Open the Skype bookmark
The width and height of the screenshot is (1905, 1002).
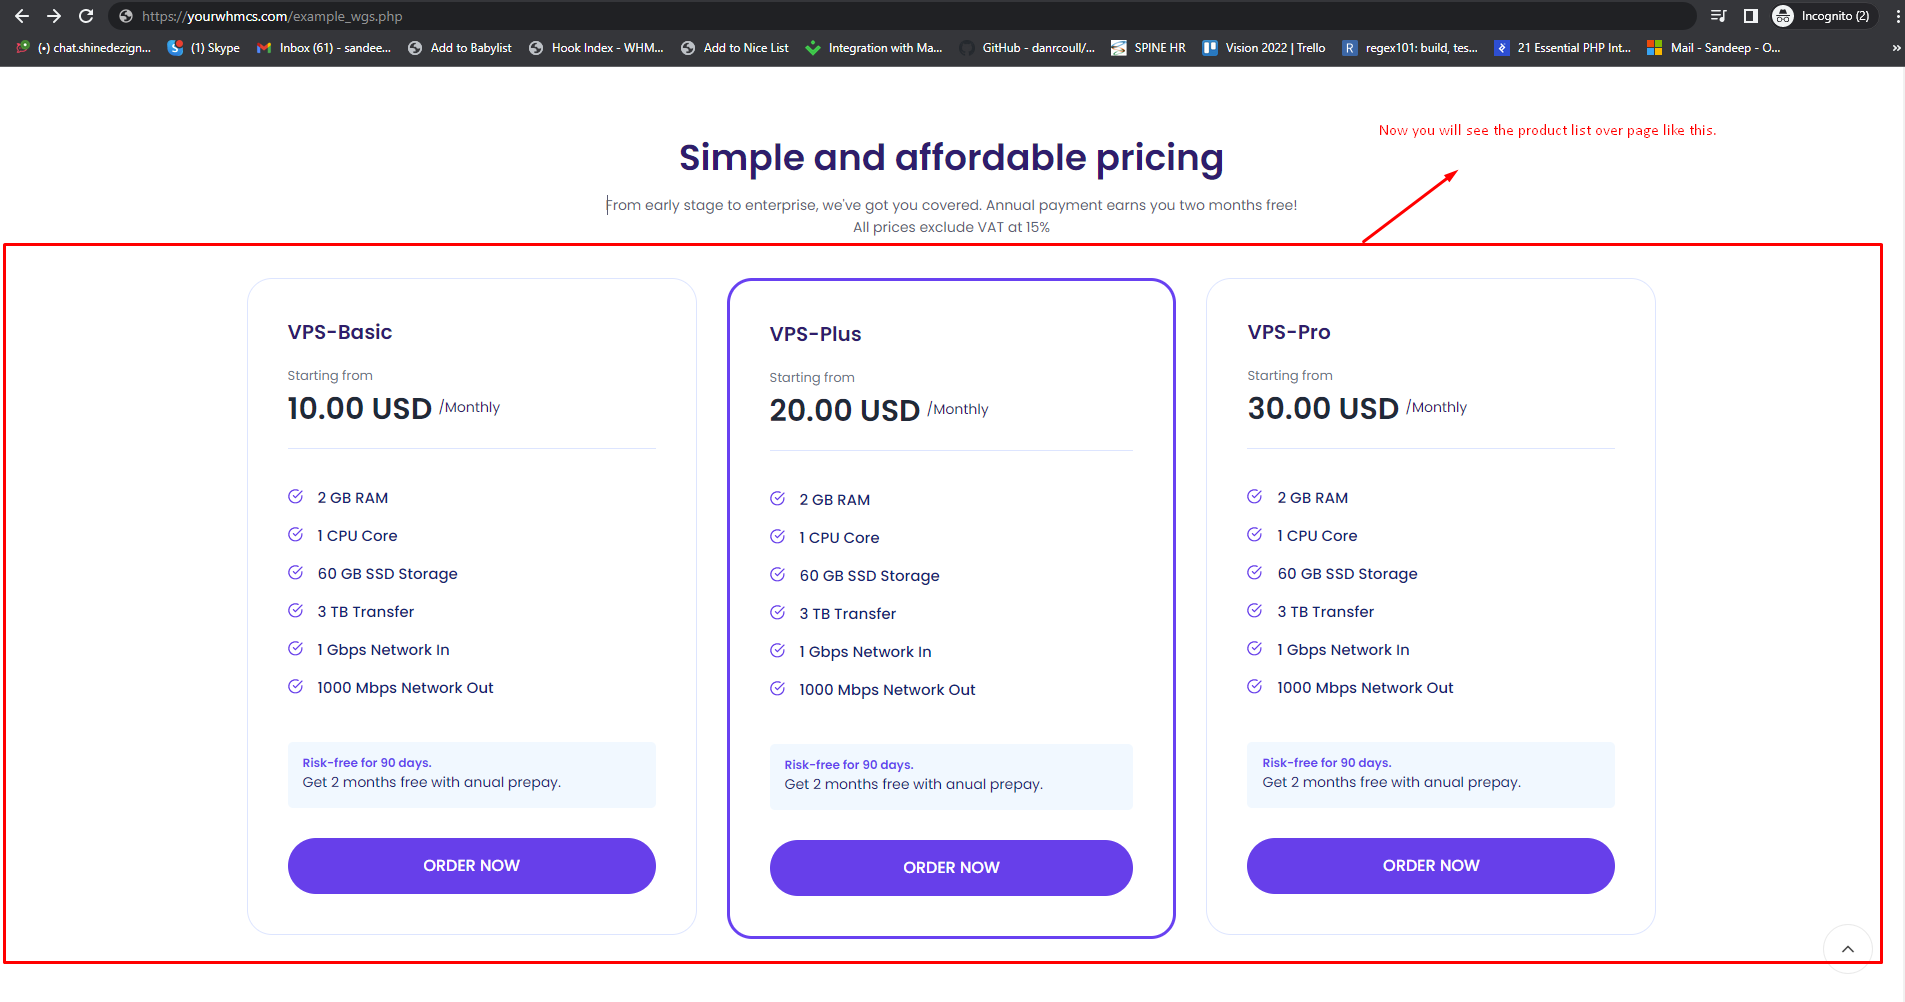204,48
